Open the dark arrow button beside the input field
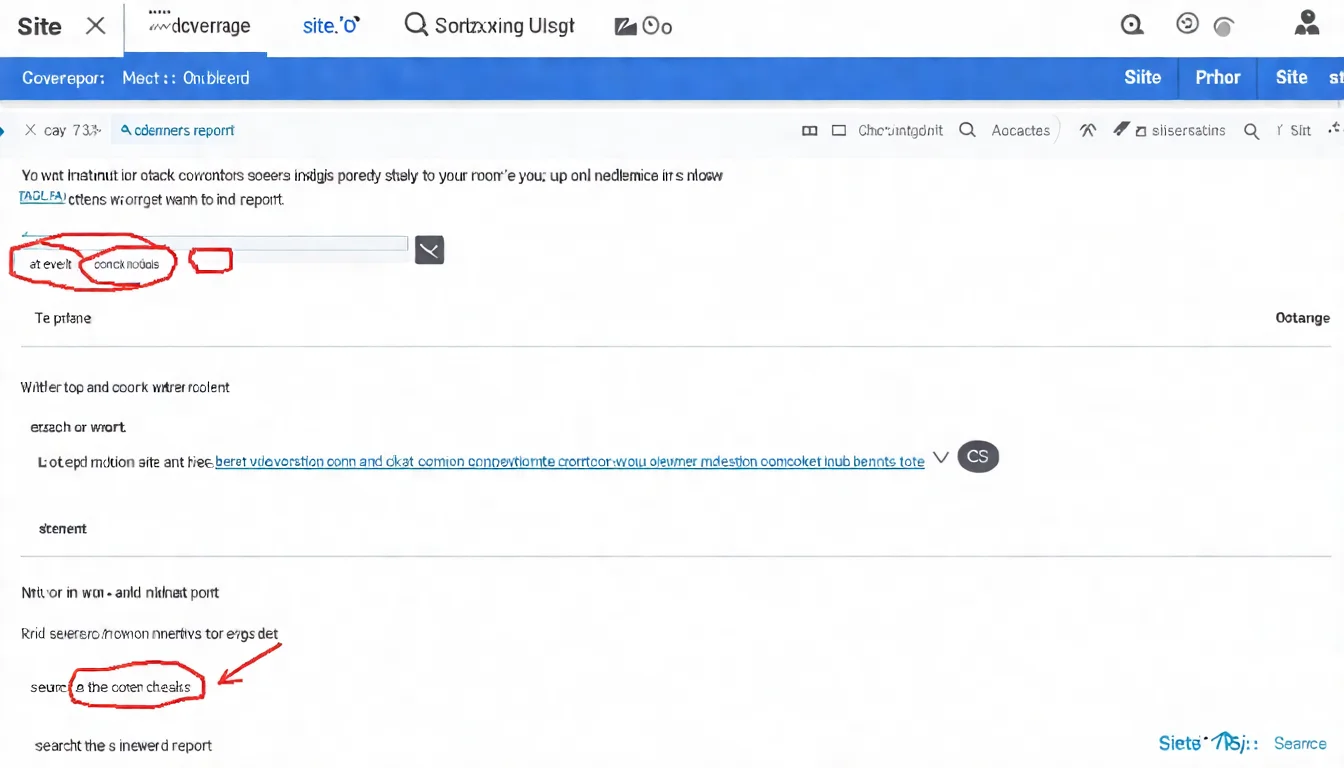The image size is (1344, 768). click(429, 249)
